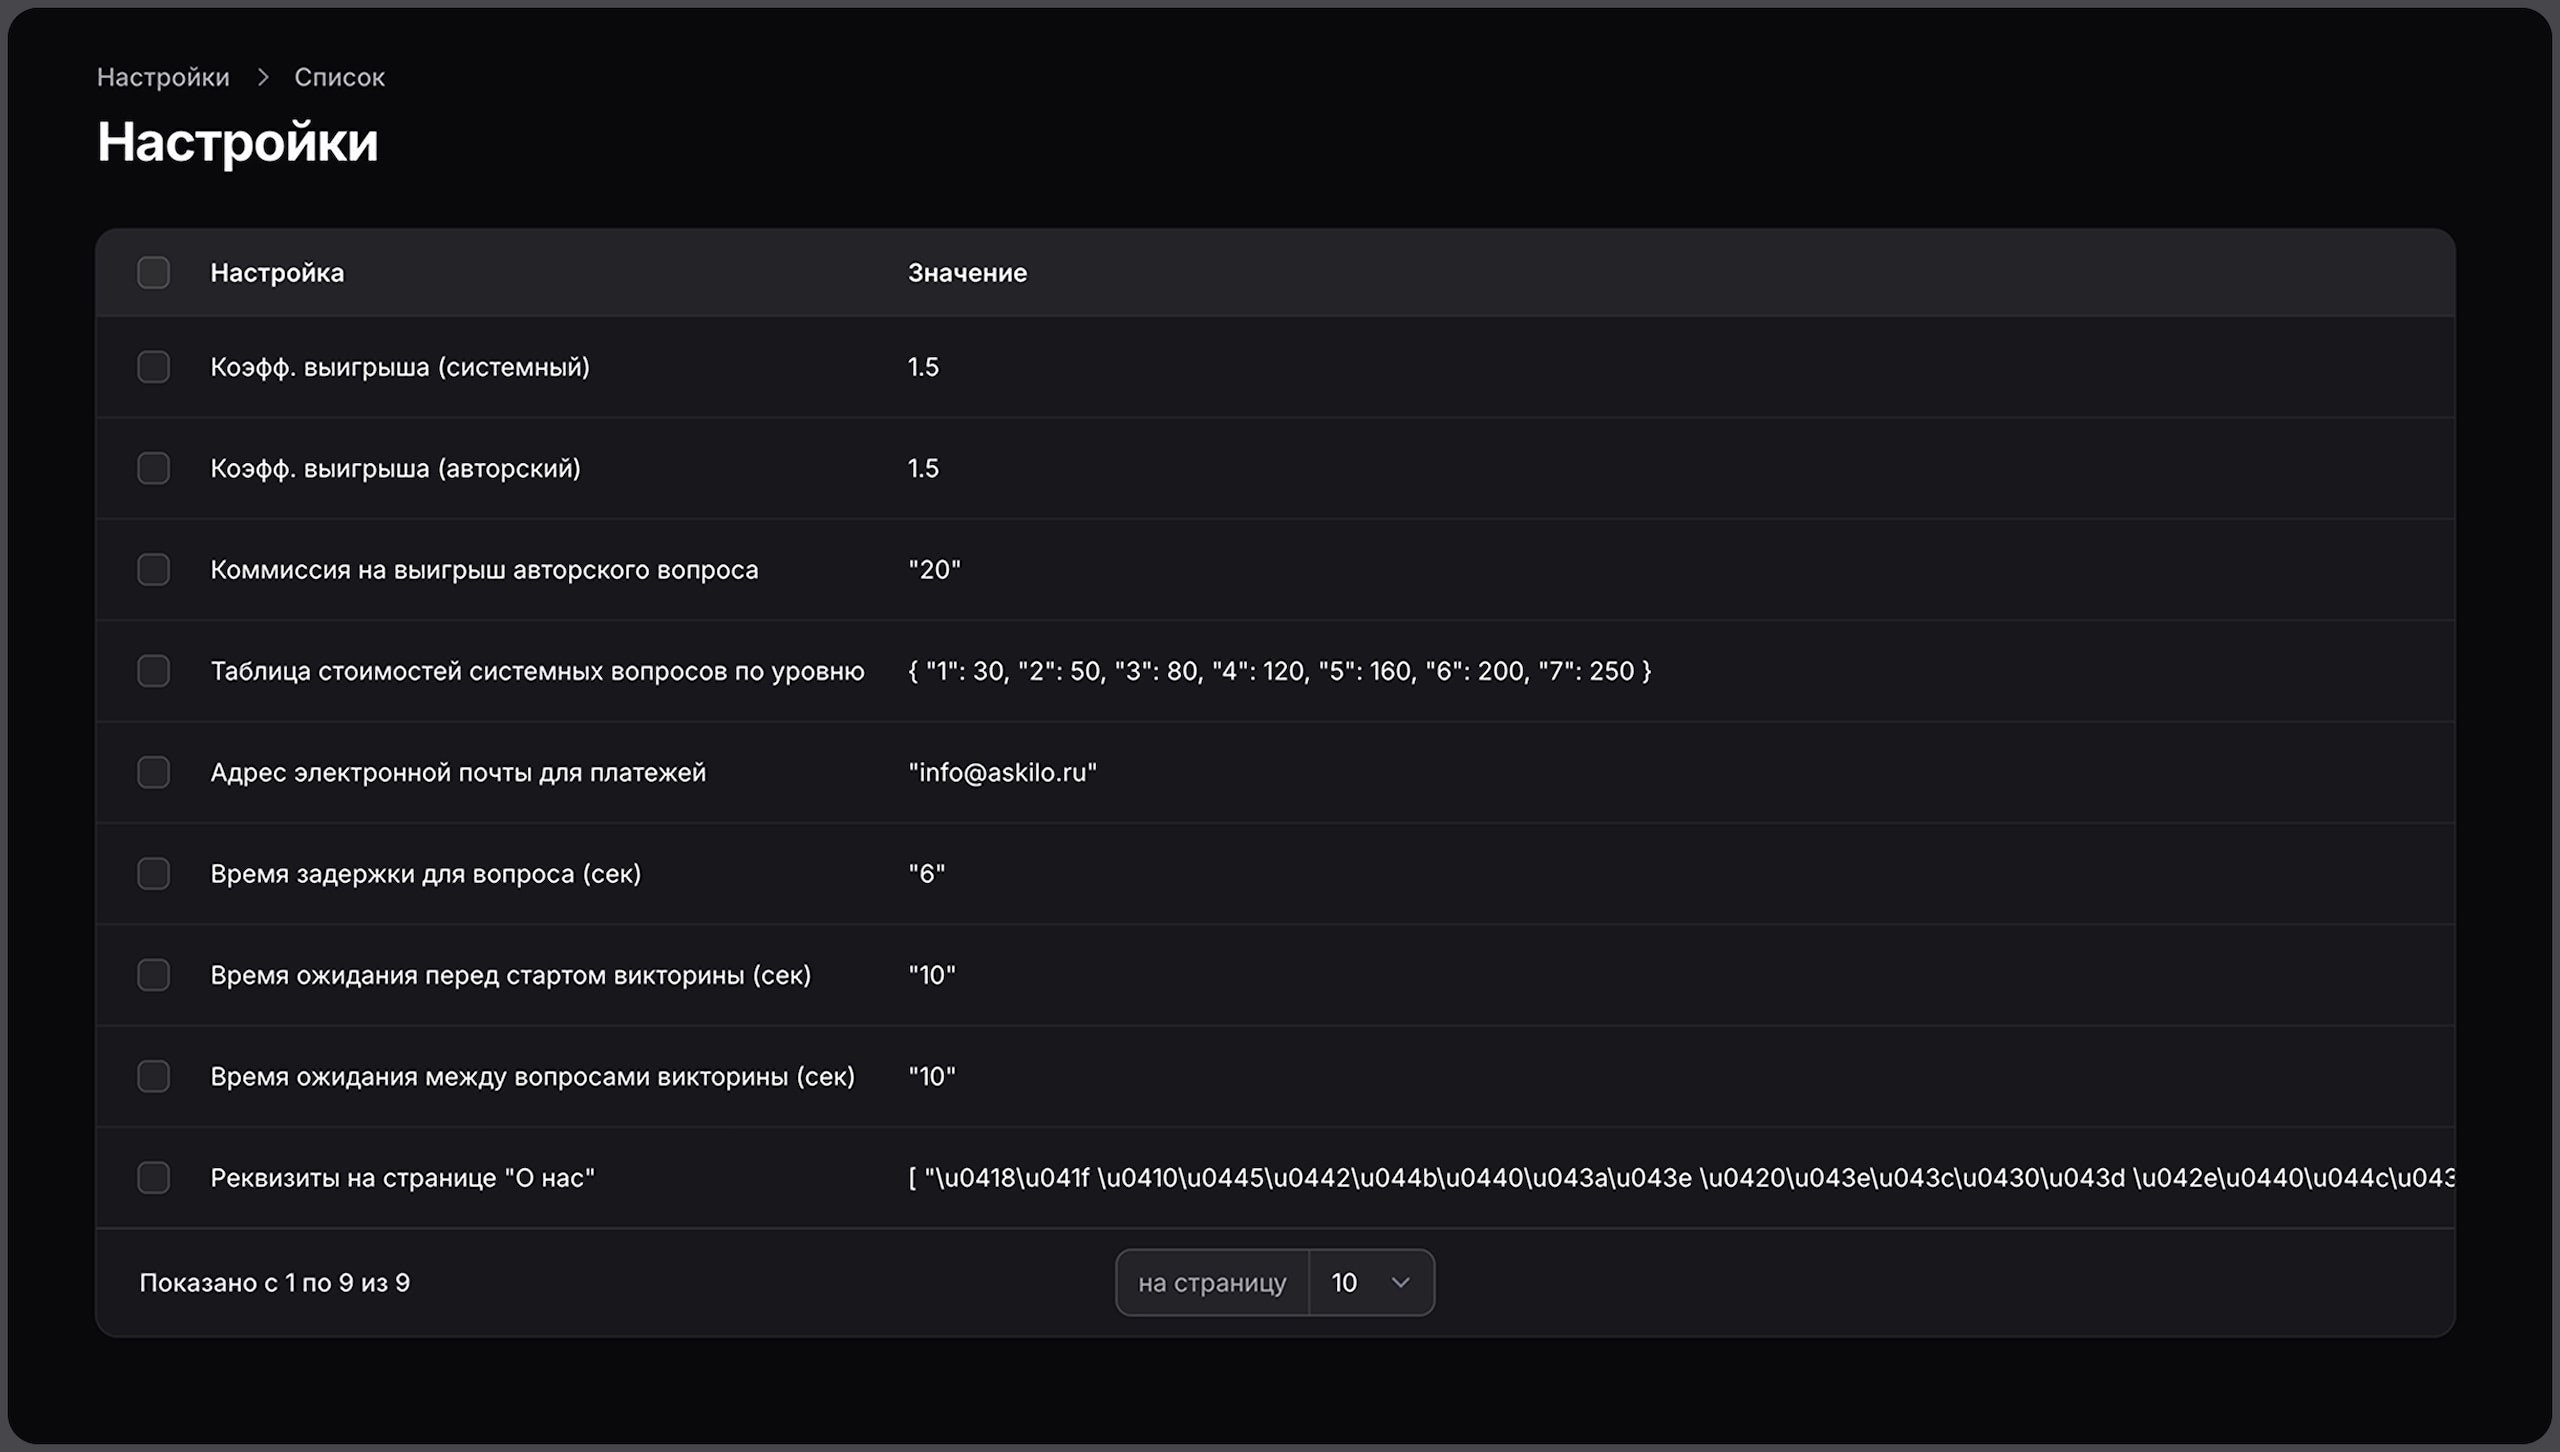Tick Время ожидания перед стартом викторины checkbox
Viewport: 2560px width, 1452px height.
coord(153,975)
